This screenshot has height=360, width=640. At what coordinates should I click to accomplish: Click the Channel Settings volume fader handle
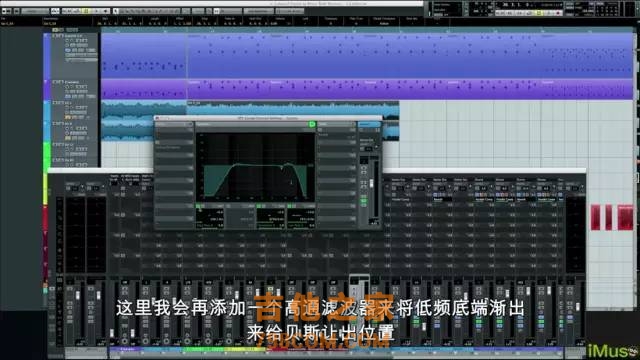click(371, 183)
